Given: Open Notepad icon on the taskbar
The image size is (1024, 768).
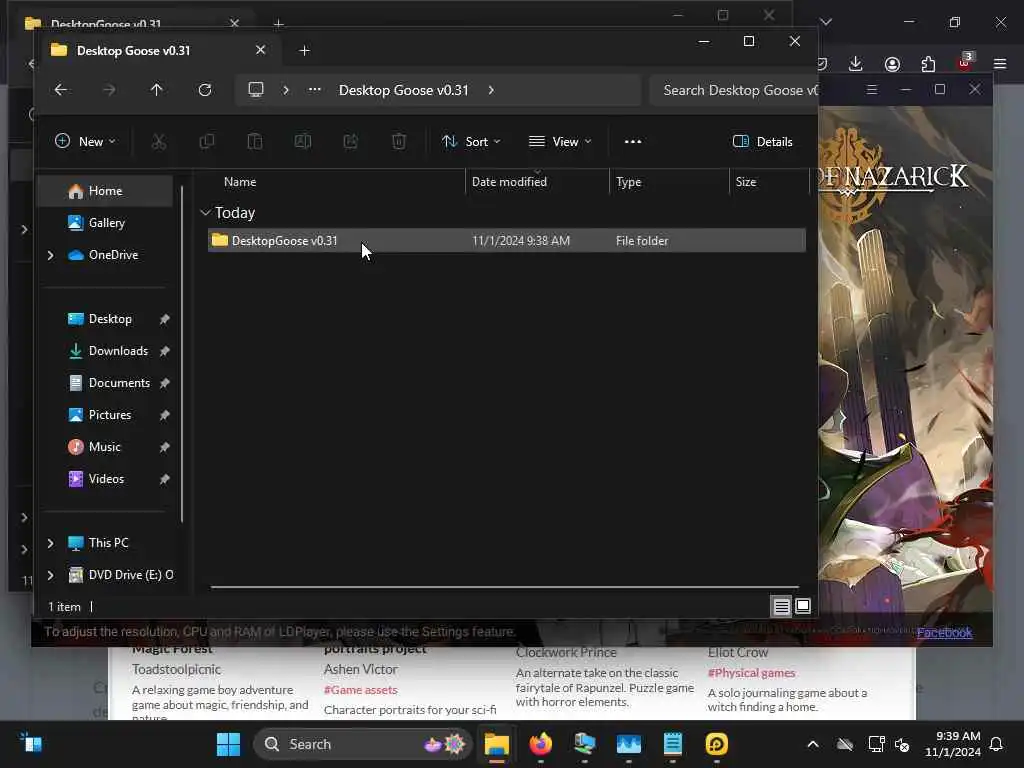Looking at the screenshot, I should click(673, 744).
